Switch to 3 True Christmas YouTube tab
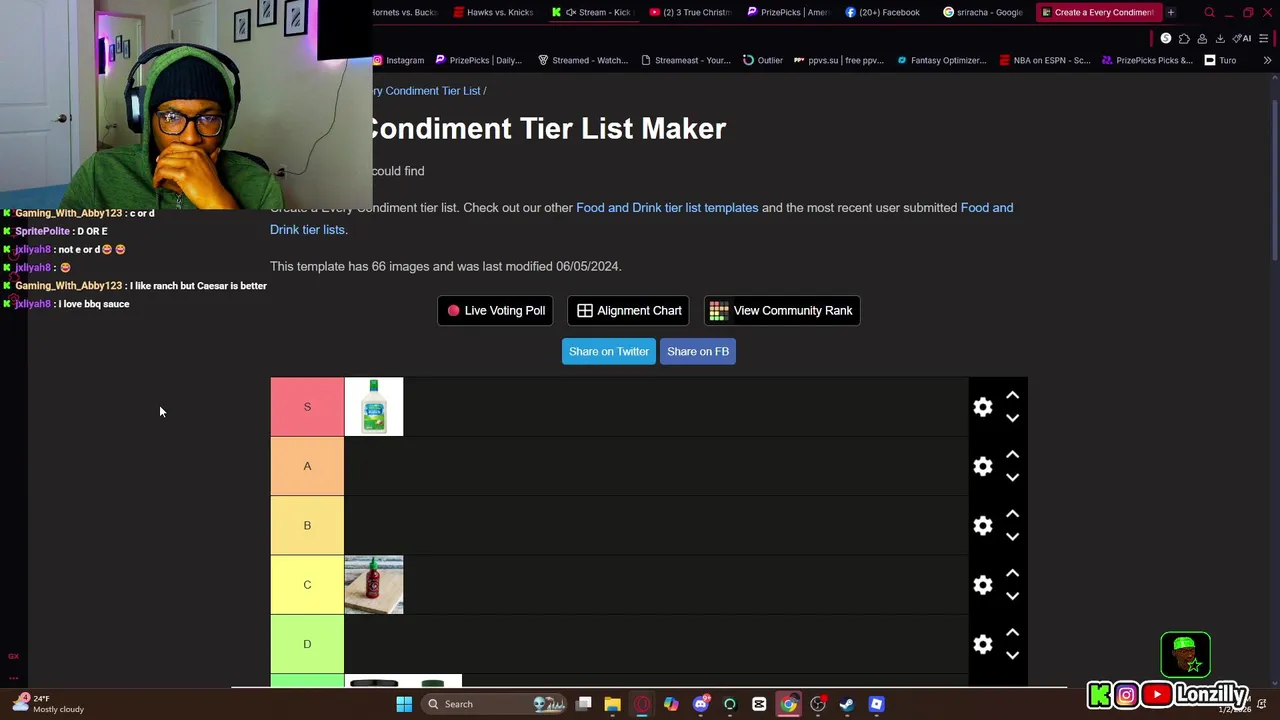The height and width of the screenshot is (720, 1280). pos(690,12)
